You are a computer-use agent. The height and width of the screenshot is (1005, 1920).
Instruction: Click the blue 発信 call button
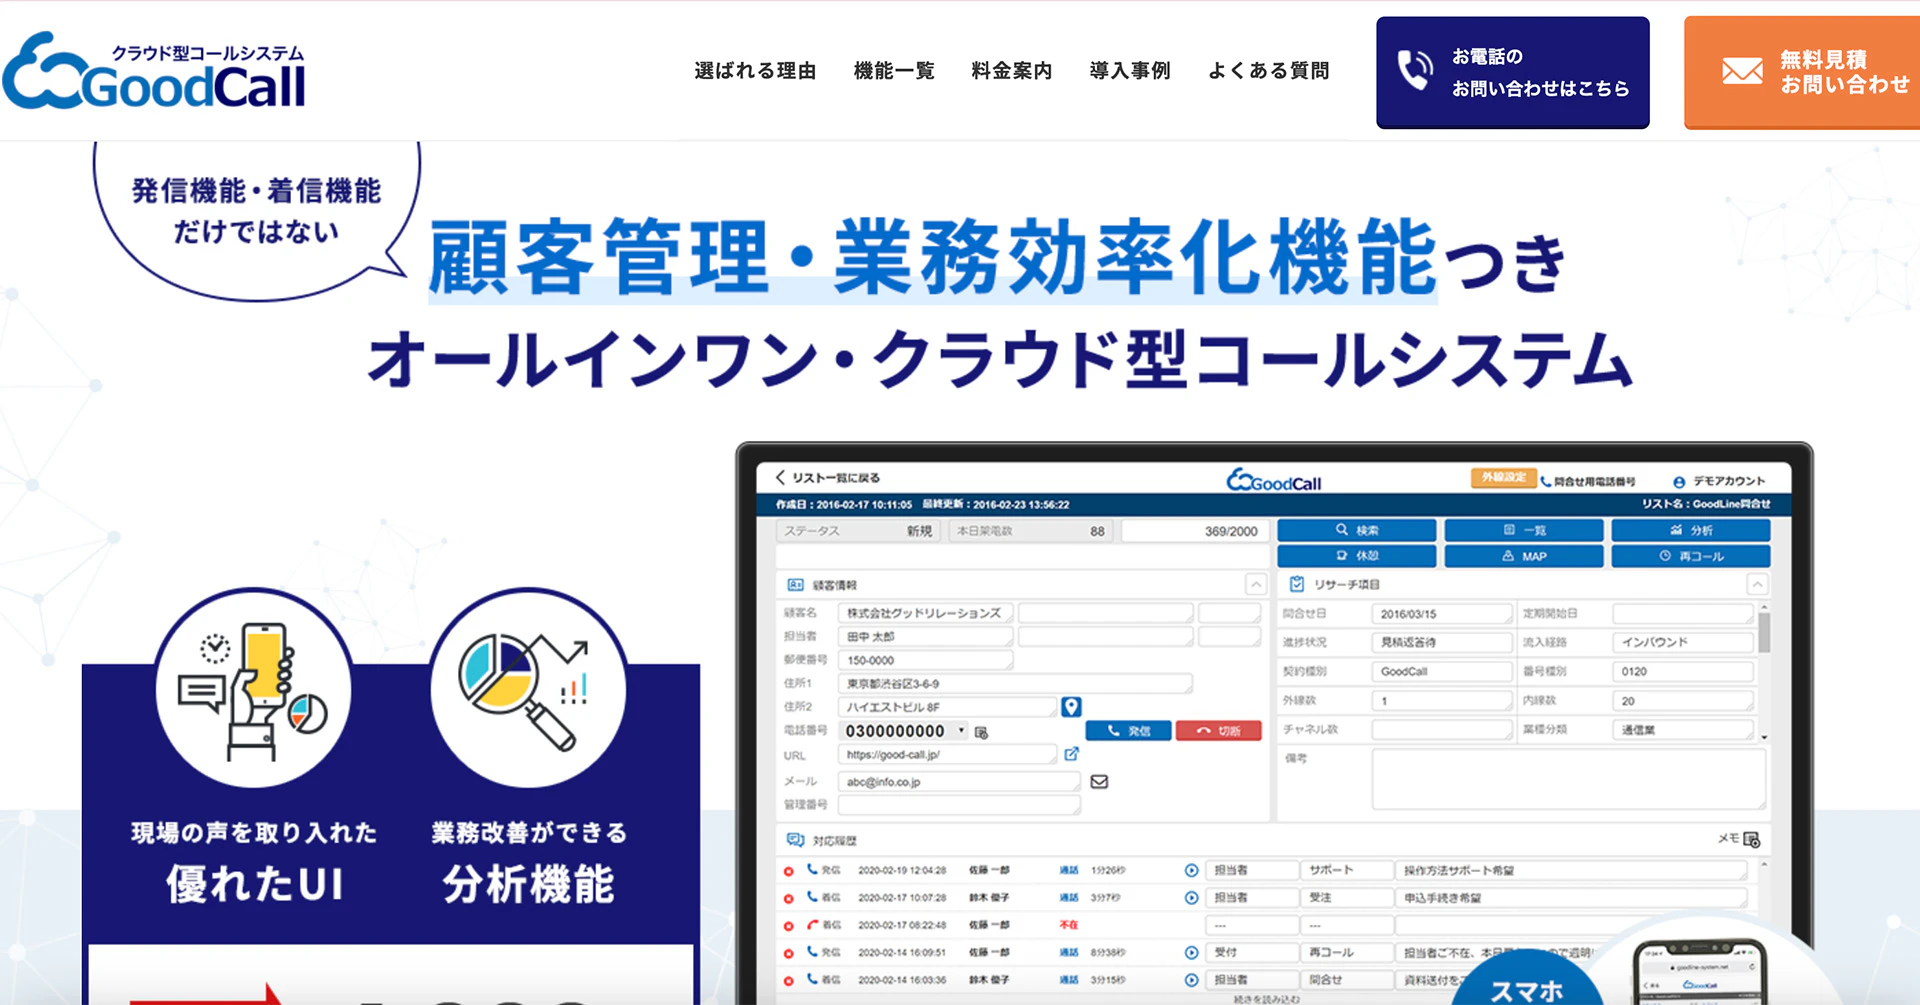point(1128,731)
